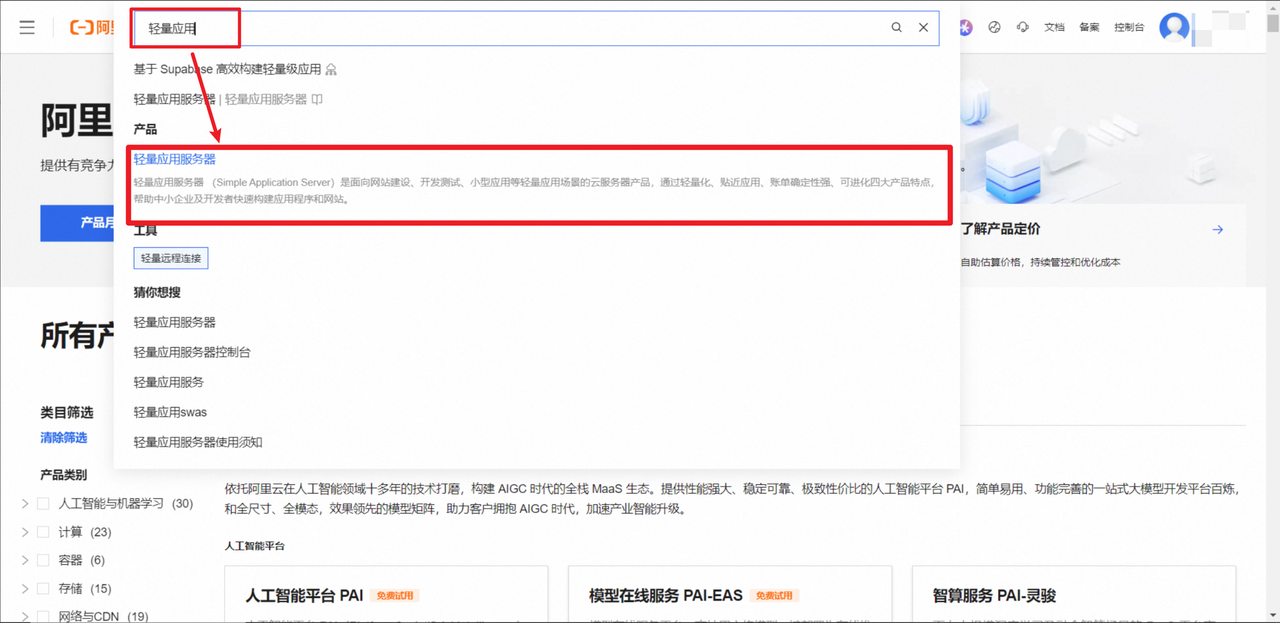Open 备案 in the top navigation

1089,27
